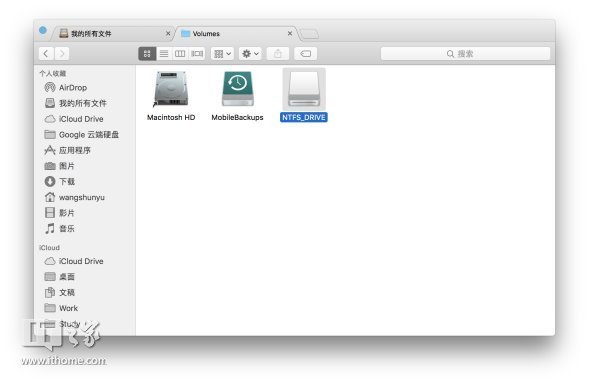Switch to column view mode

click(x=180, y=54)
